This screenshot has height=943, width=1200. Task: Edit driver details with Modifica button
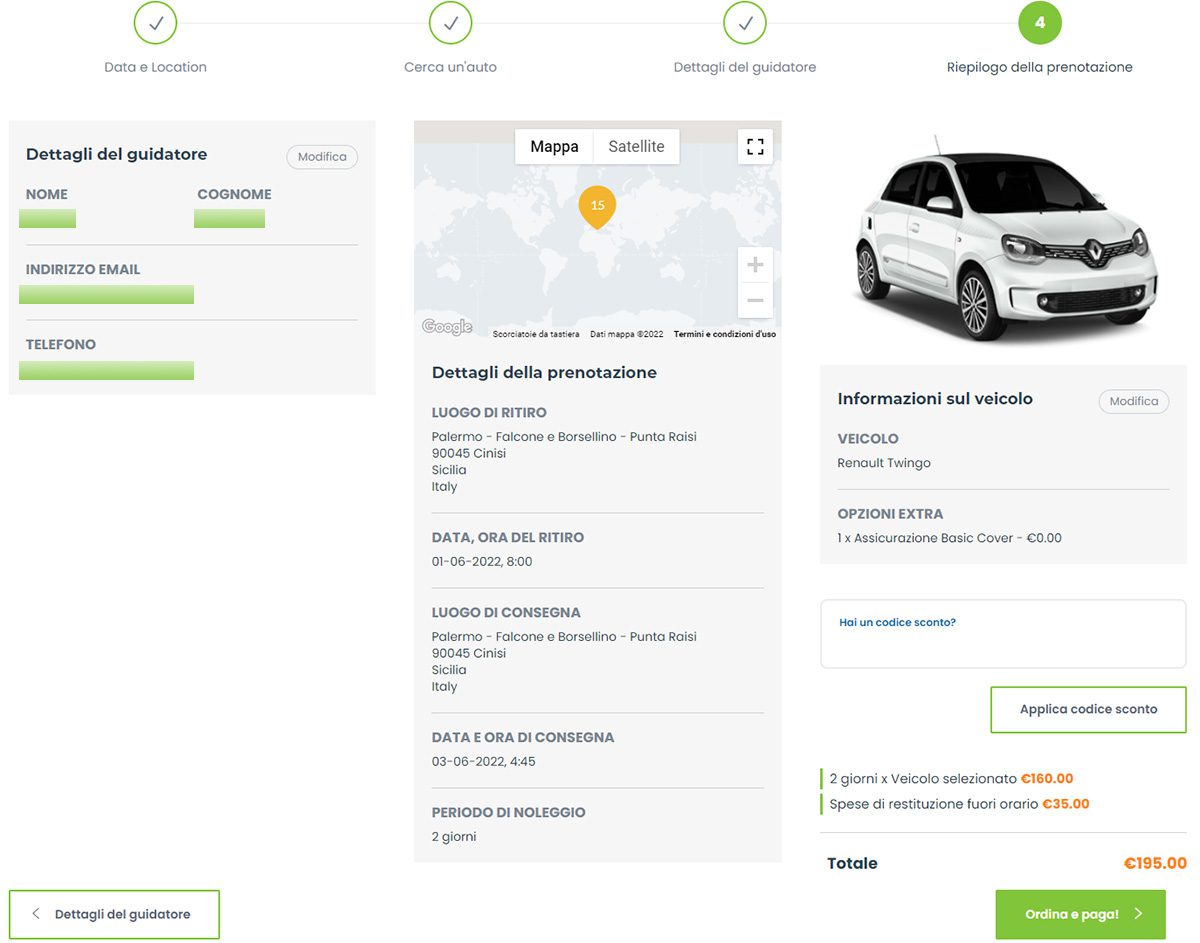[322, 157]
